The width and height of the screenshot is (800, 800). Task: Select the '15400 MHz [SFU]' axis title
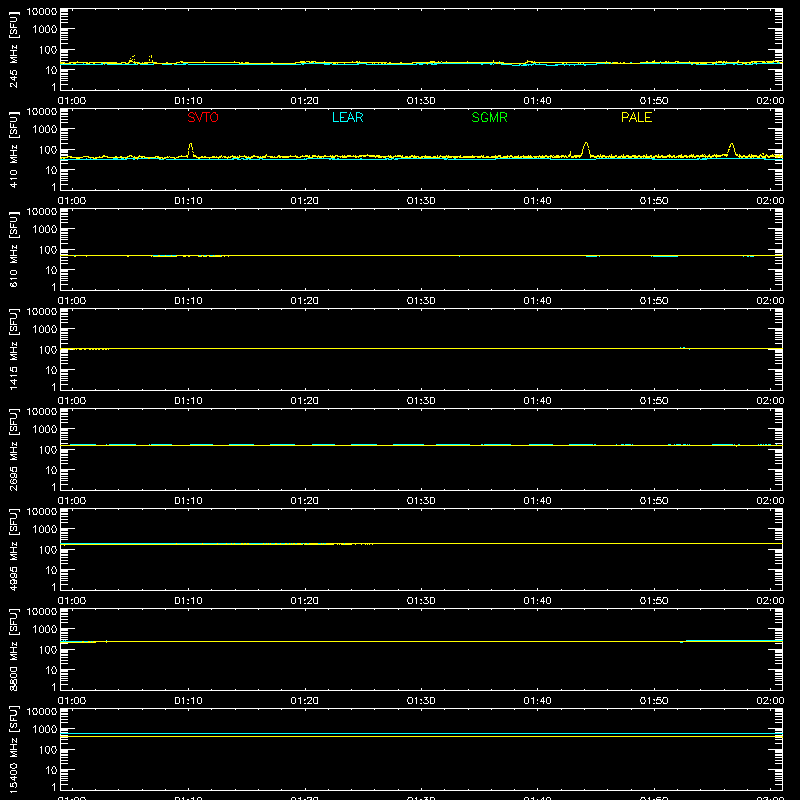[13, 749]
